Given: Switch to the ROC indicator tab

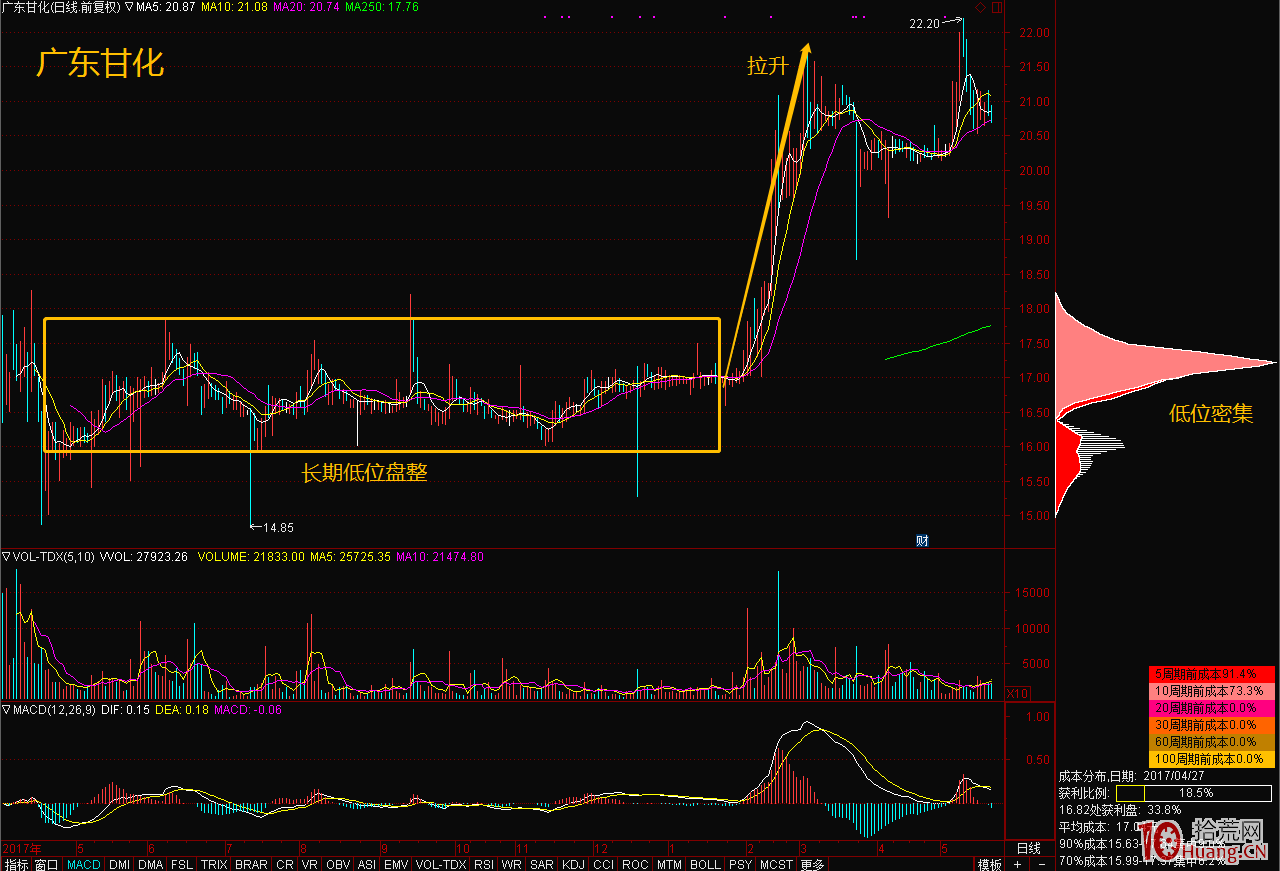Looking at the screenshot, I should tap(636, 864).
